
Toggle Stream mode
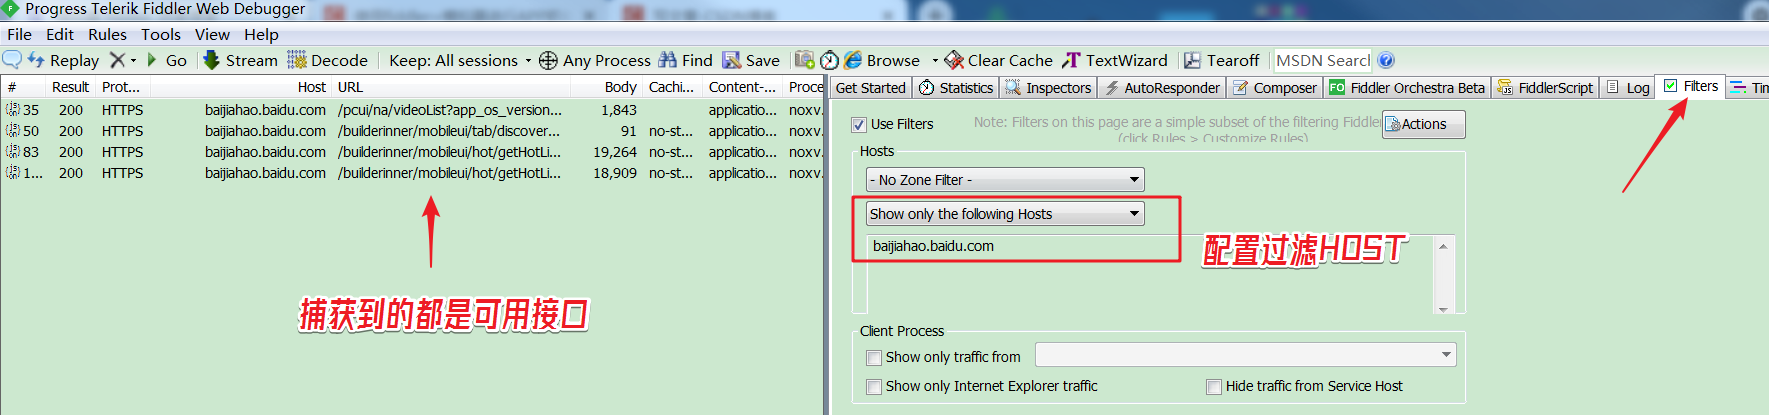(240, 60)
